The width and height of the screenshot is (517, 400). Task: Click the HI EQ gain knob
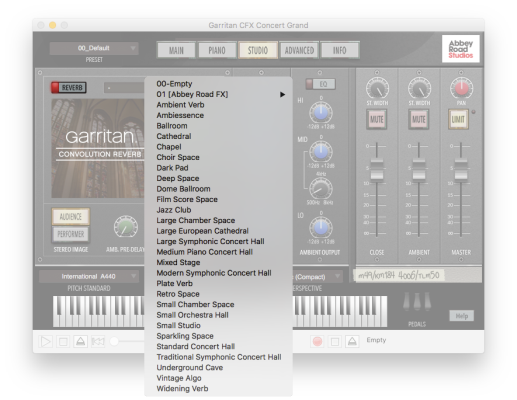coord(321,113)
